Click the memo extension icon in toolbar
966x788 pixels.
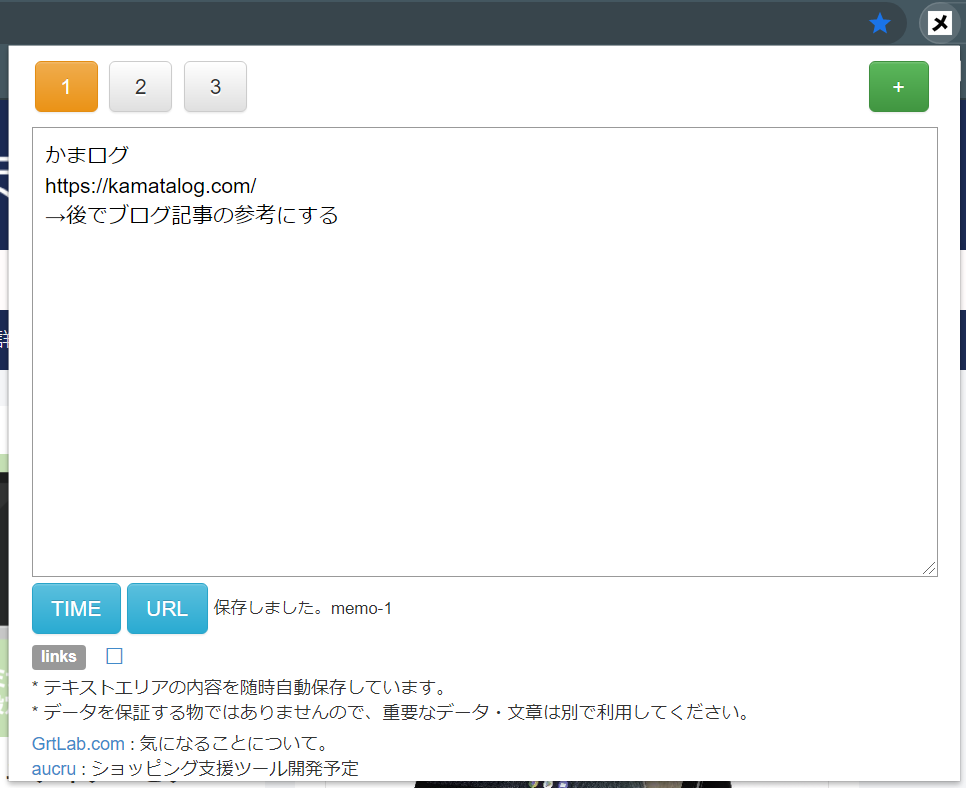tap(940, 24)
